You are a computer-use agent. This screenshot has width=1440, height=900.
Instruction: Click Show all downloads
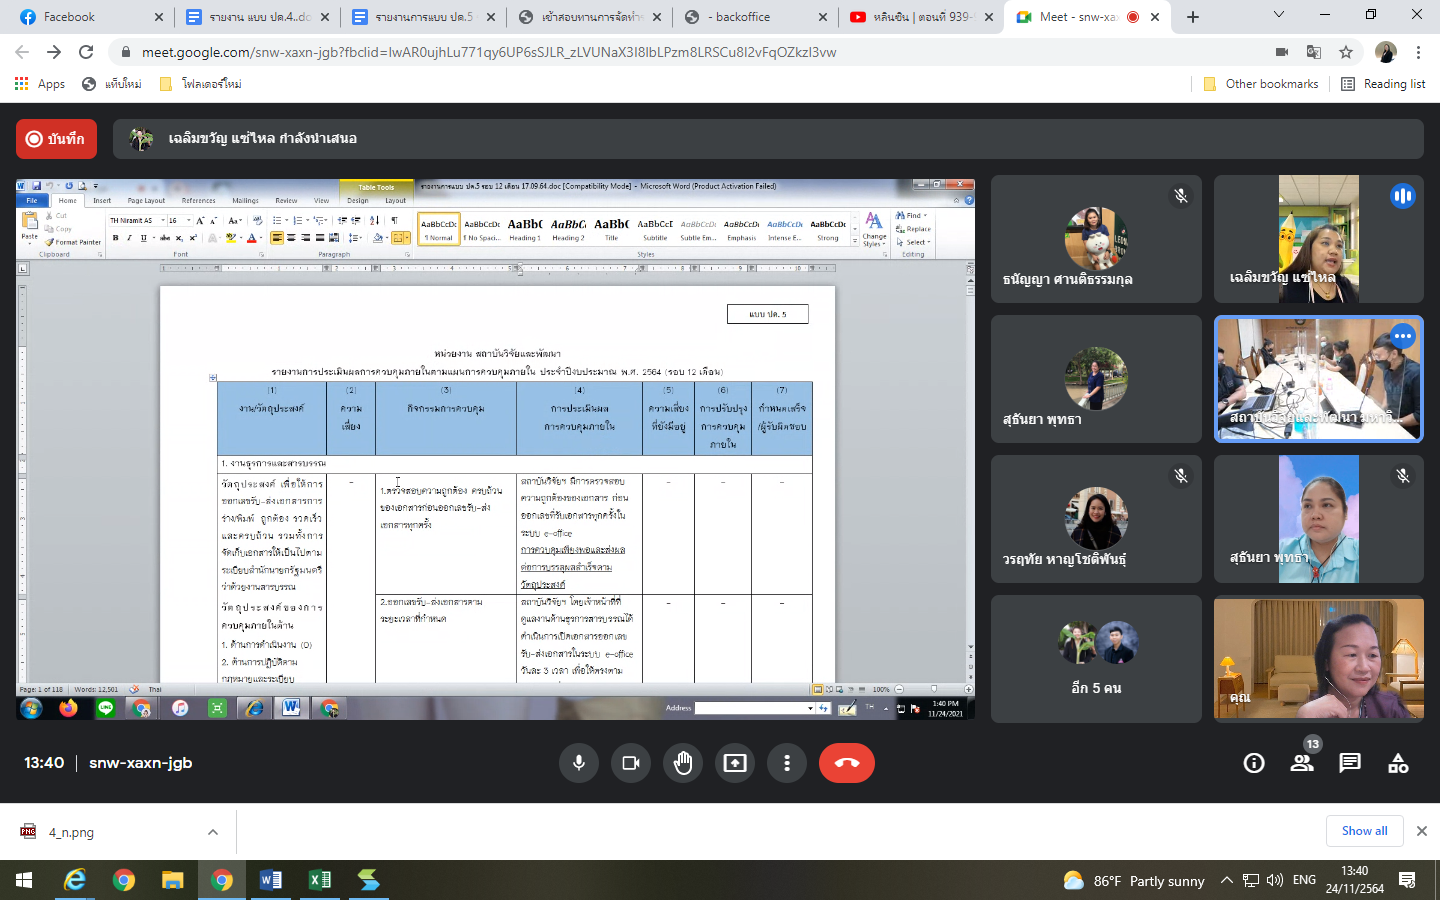click(1364, 831)
